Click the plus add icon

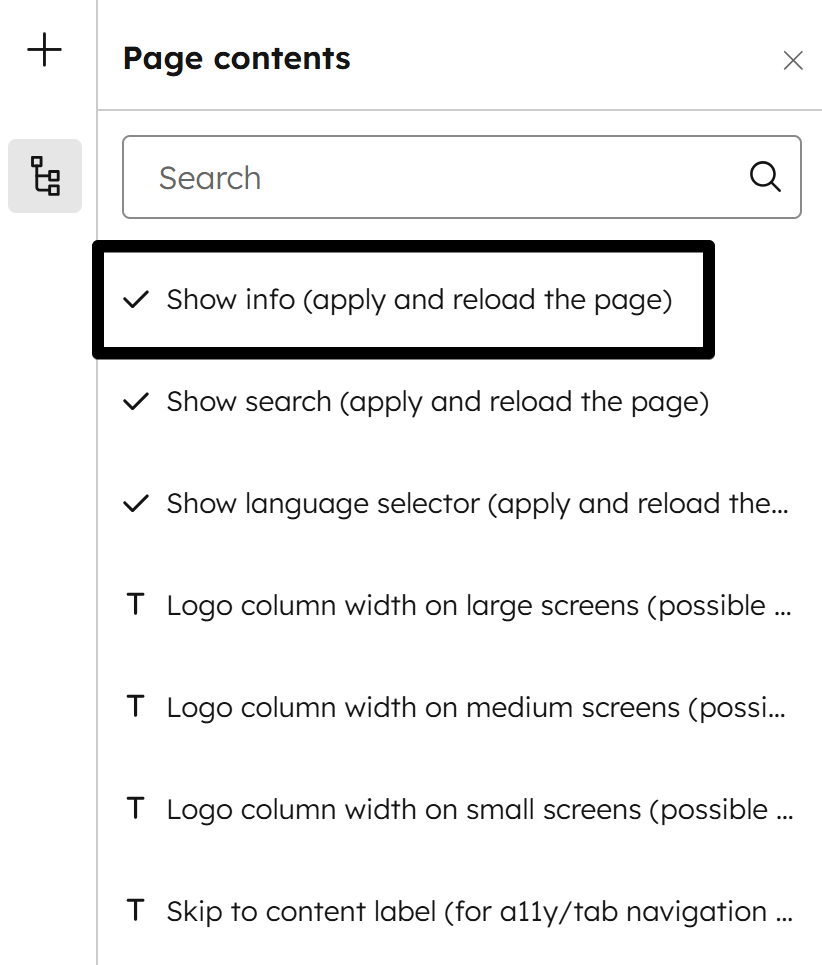click(x=45, y=50)
